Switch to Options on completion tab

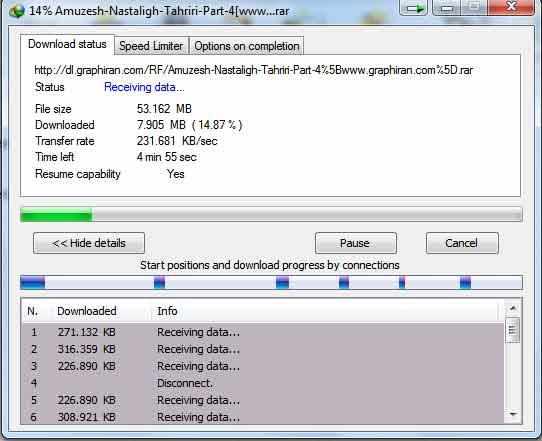point(247,46)
